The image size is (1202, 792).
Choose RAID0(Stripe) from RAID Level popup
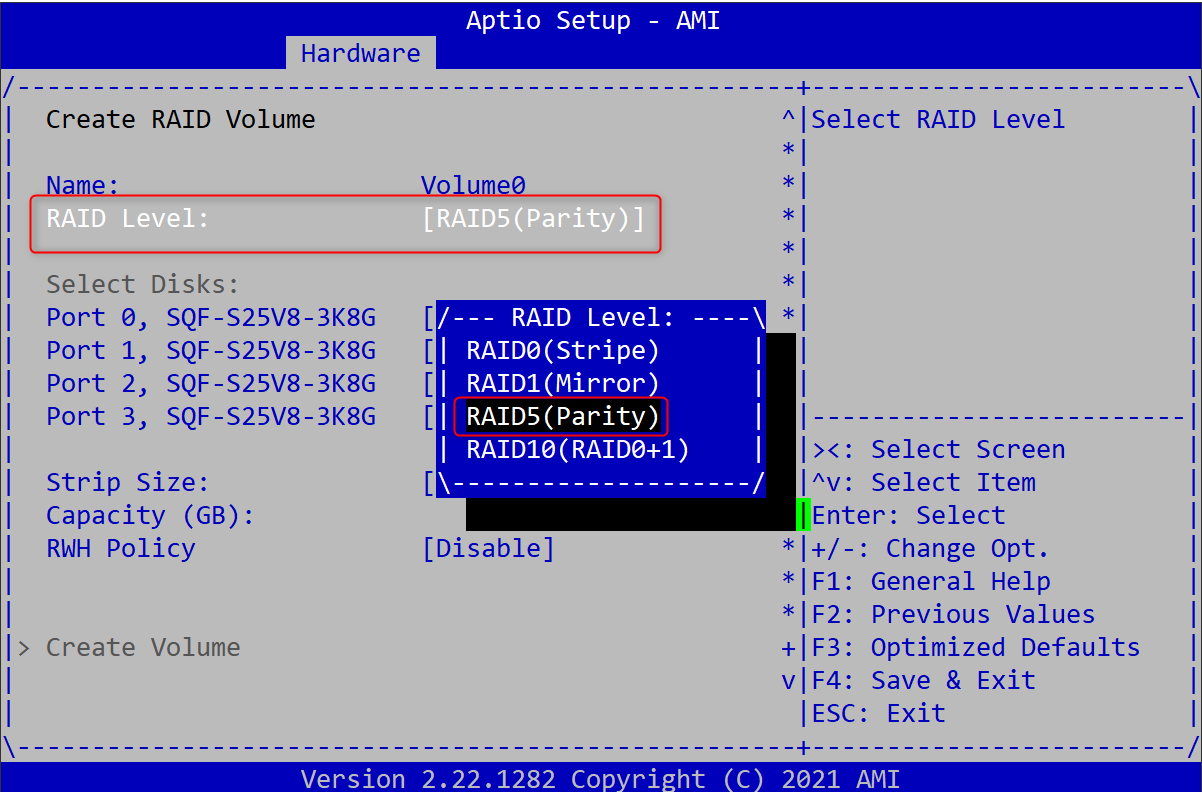point(562,351)
